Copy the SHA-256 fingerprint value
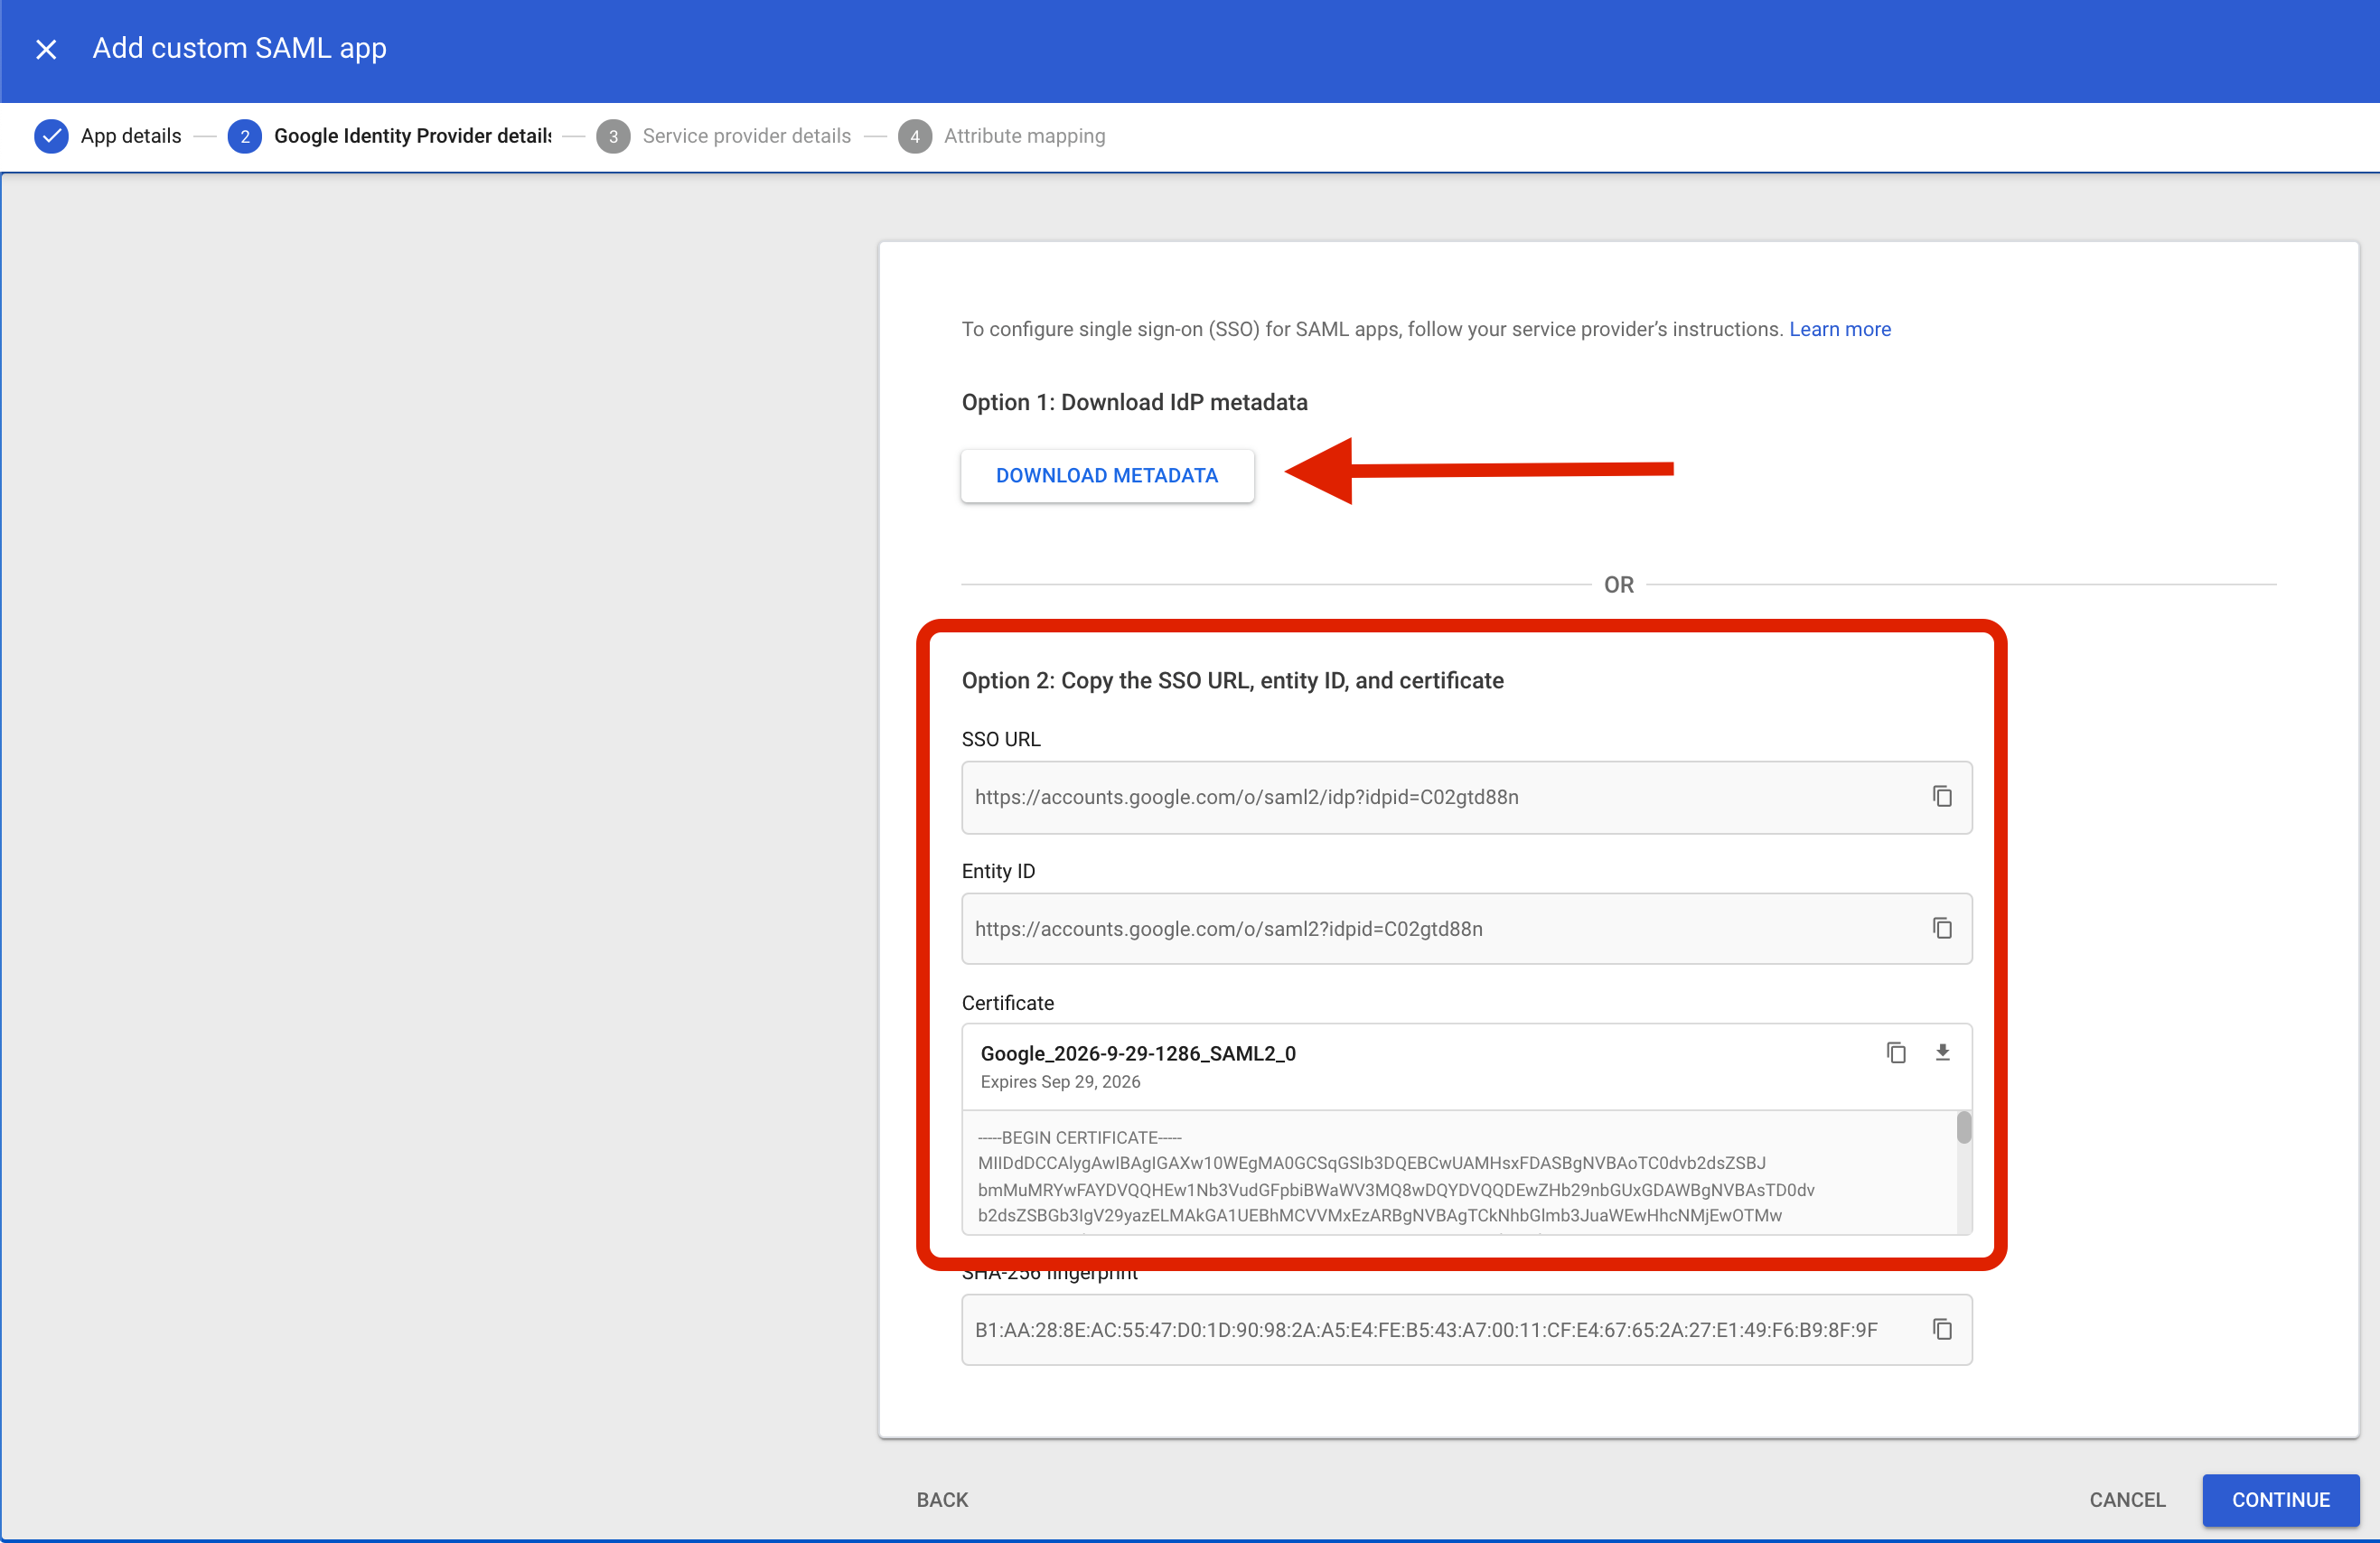This screenshot has height=1543, width=2380. click(x=1943, y=1330)
